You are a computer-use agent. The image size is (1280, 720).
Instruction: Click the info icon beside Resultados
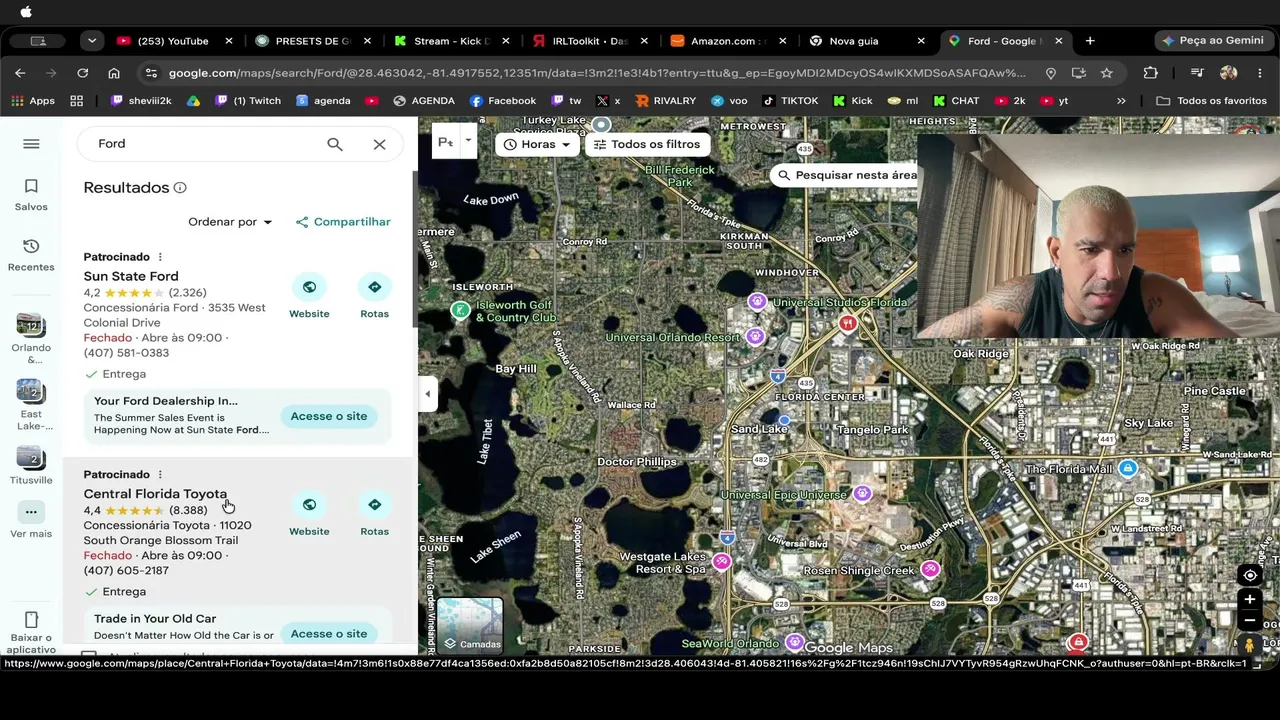click(180, 188)
